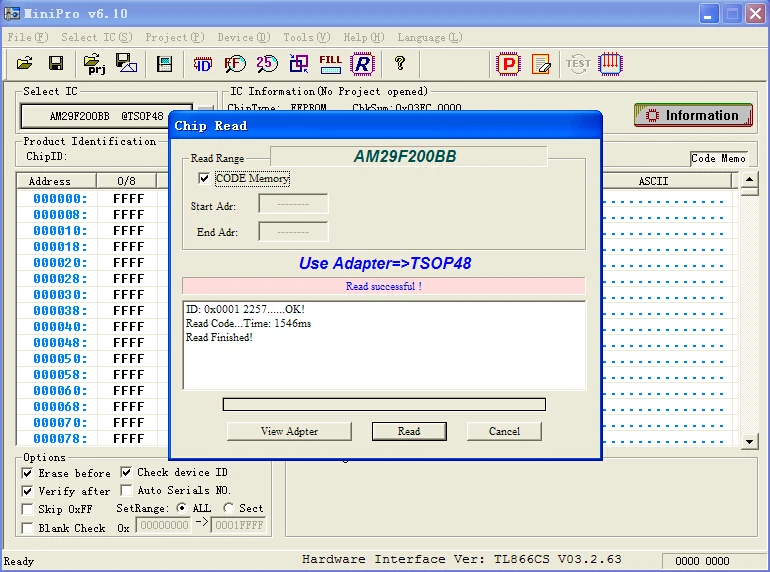
Task: Click the IC chip select toolbar icon
Action: [164, 64]
